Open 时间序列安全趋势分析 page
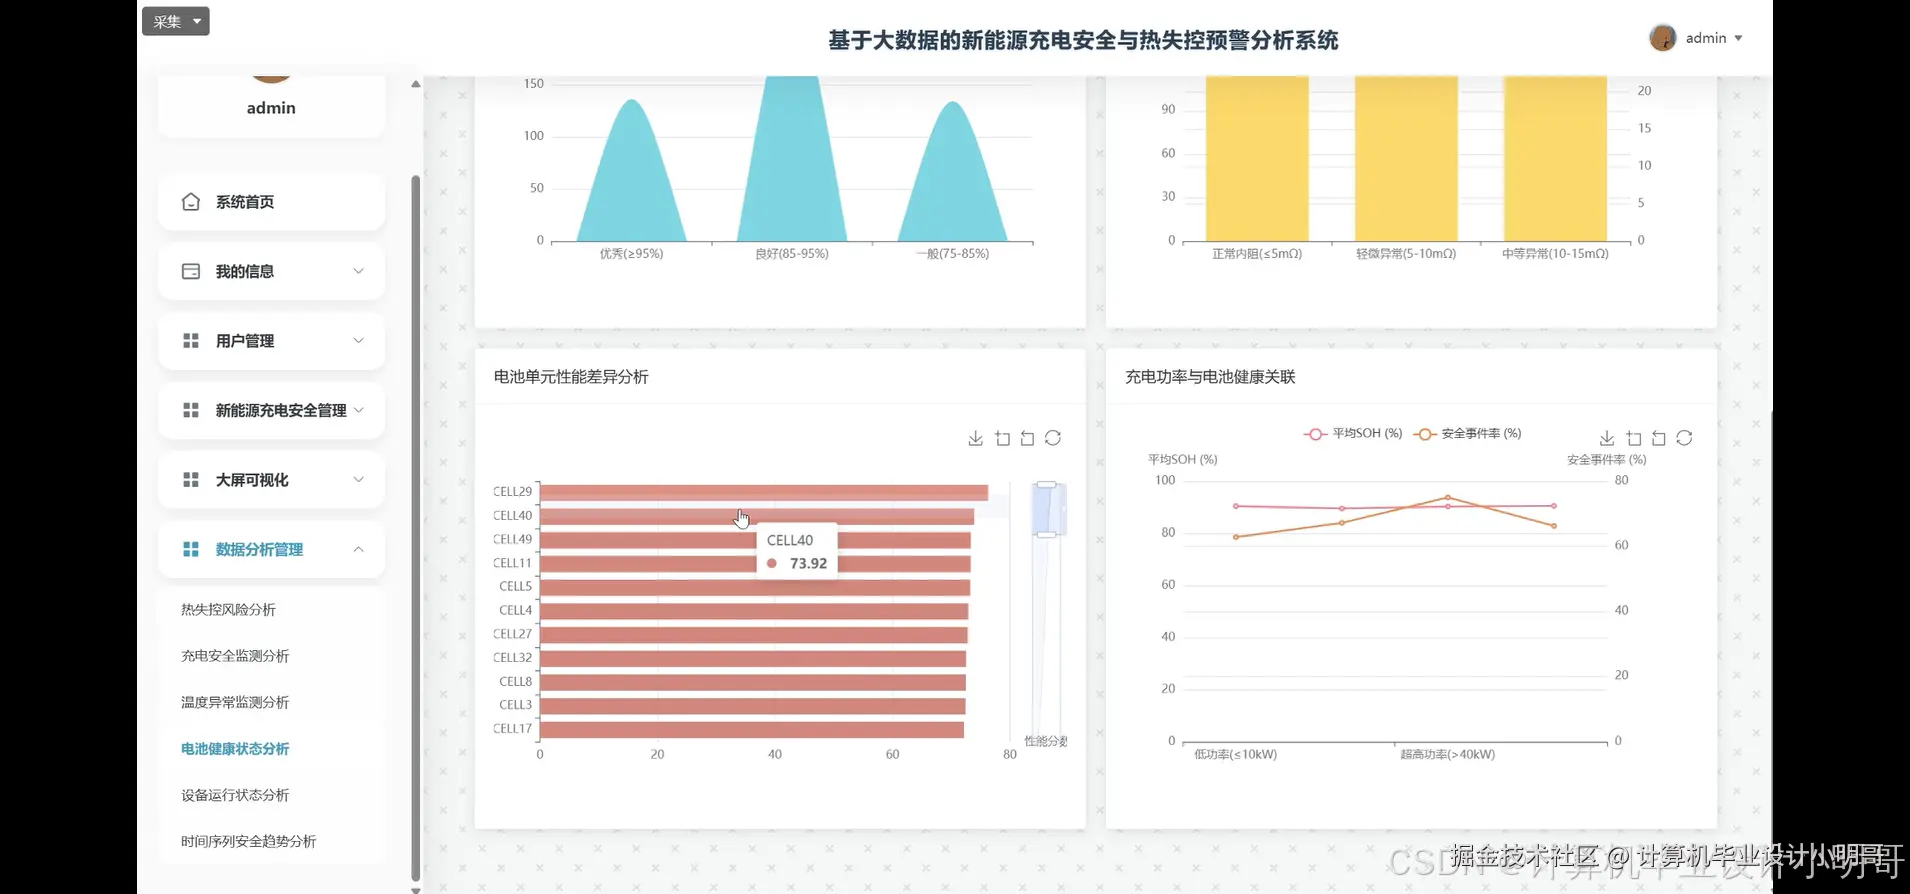The image size is (1910, 894). click(248, 842)
